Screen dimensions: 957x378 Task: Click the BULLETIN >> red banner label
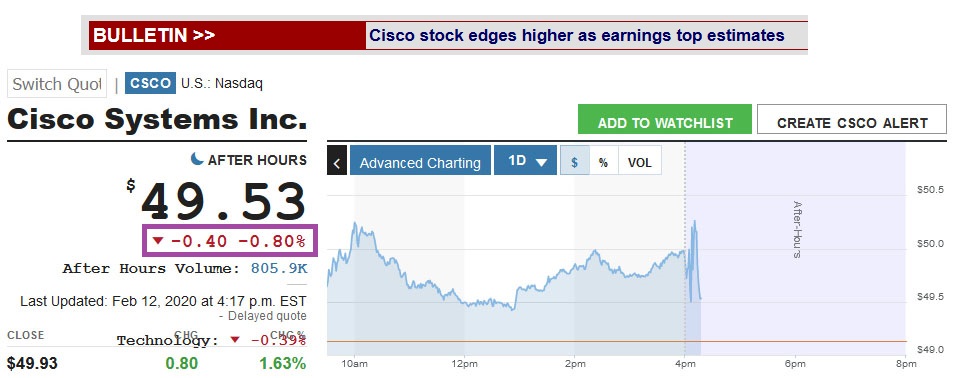(227, 35)
